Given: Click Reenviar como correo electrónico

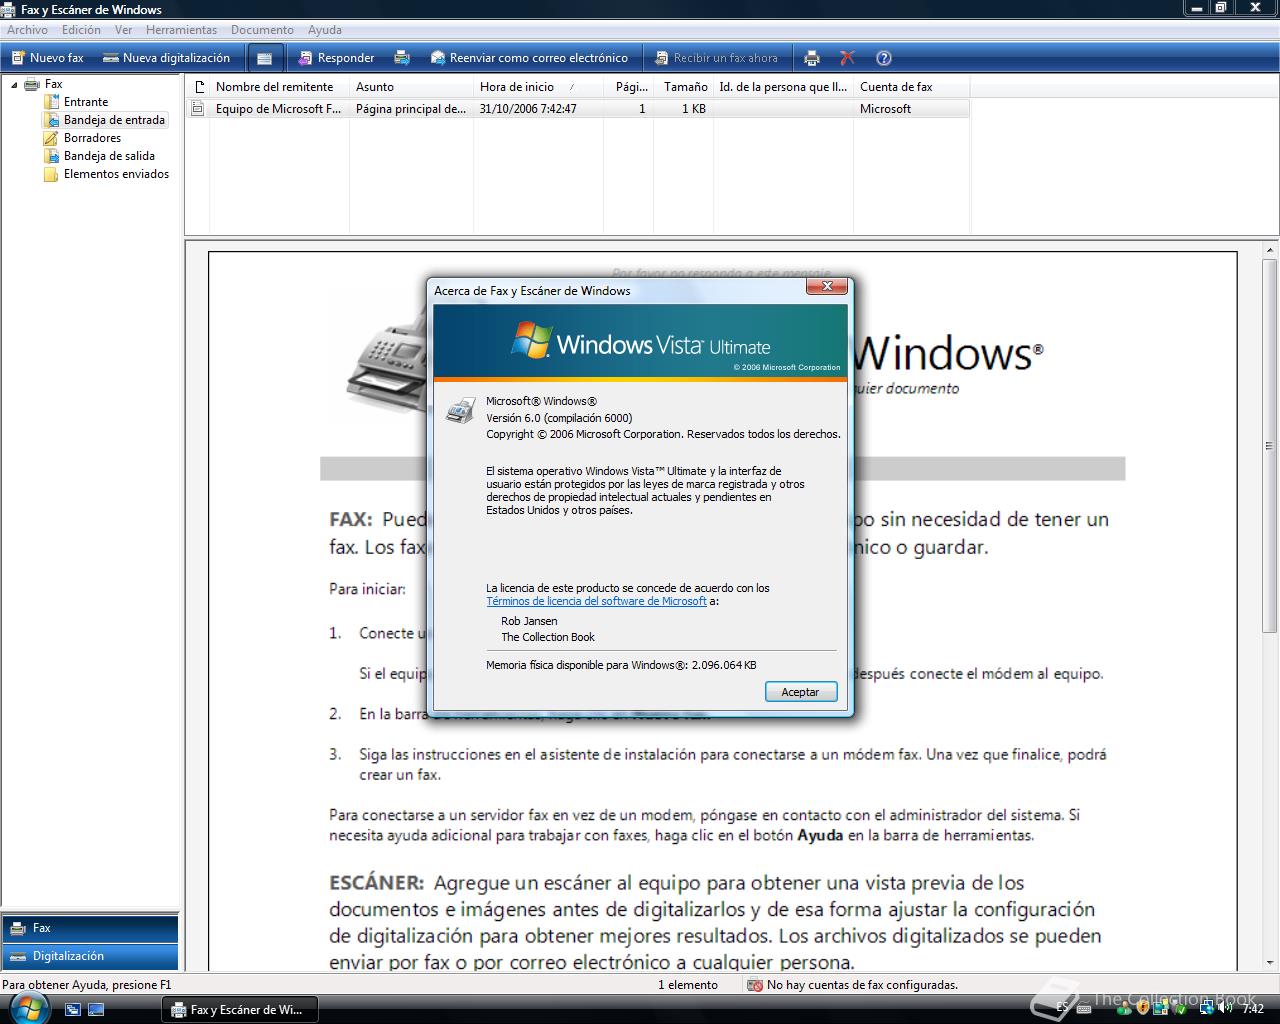Looking at the screenshot, I should [529, 58].
